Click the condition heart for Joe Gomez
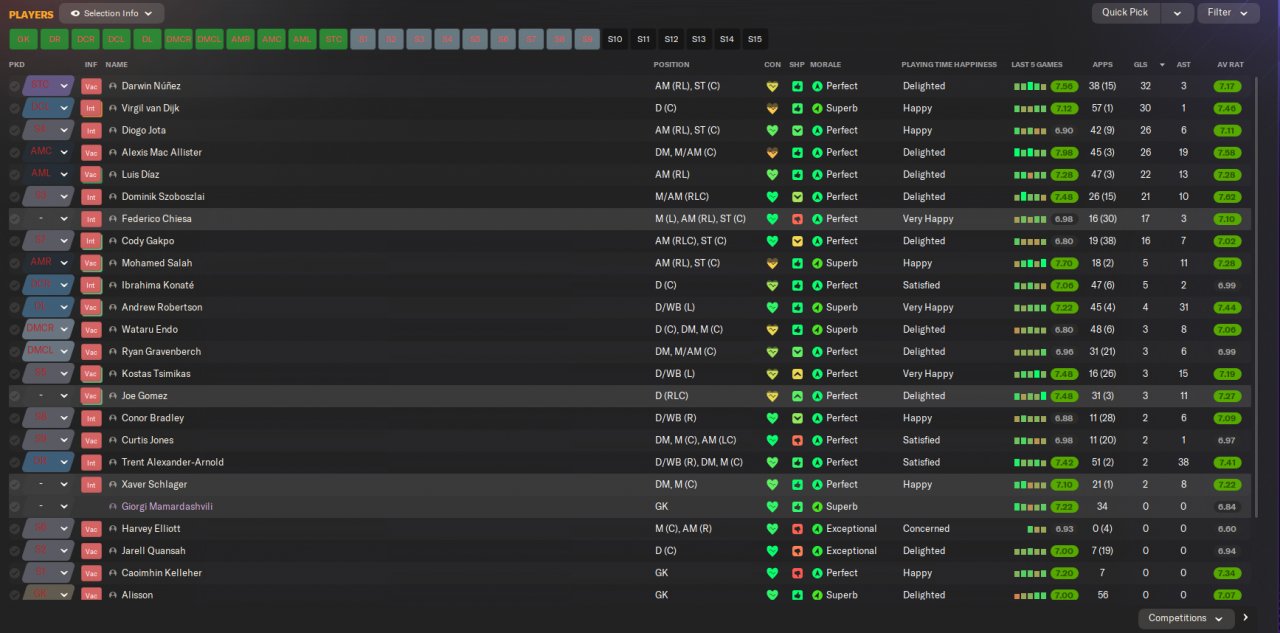This screenshot has width=1280, height=633. 771,396
